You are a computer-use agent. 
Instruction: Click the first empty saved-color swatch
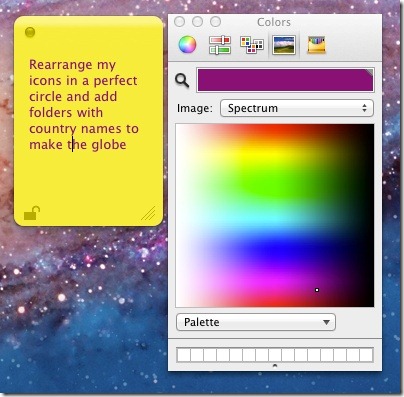pos(183,355)
